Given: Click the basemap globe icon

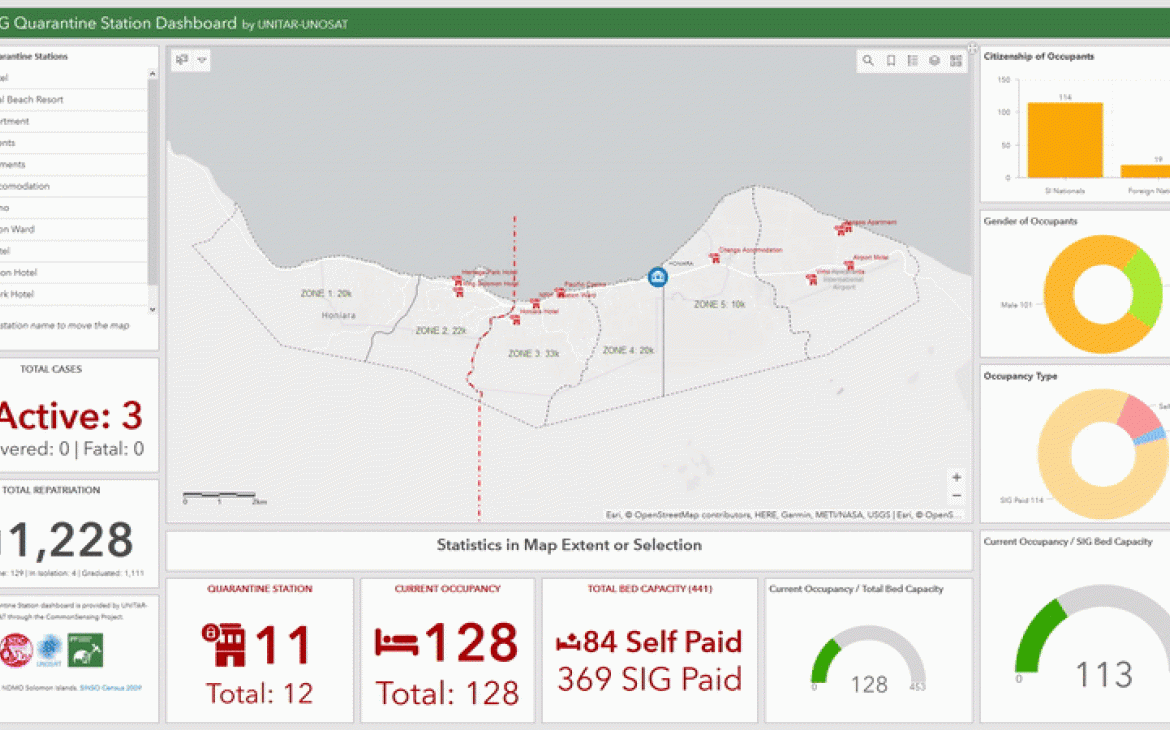Looking at the screenshot, I should [934, 60].
